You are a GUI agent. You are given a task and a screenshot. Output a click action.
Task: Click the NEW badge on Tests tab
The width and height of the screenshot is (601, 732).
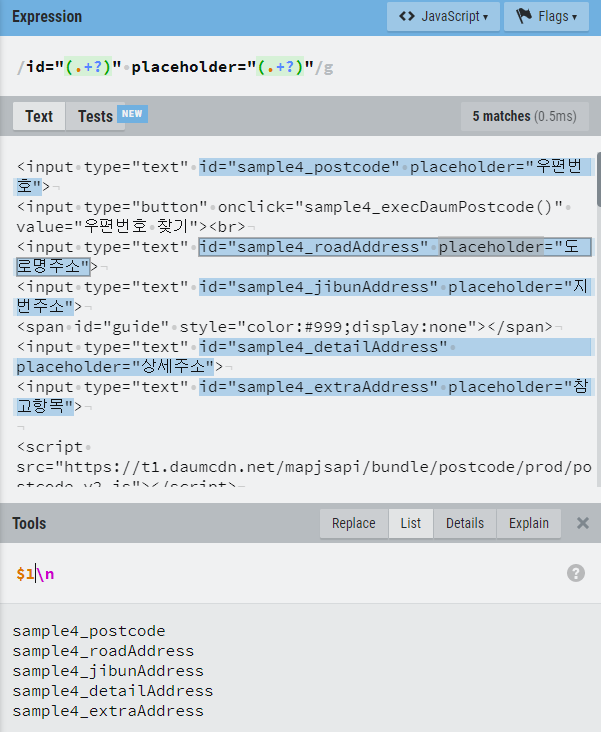(x=132, y=114)
